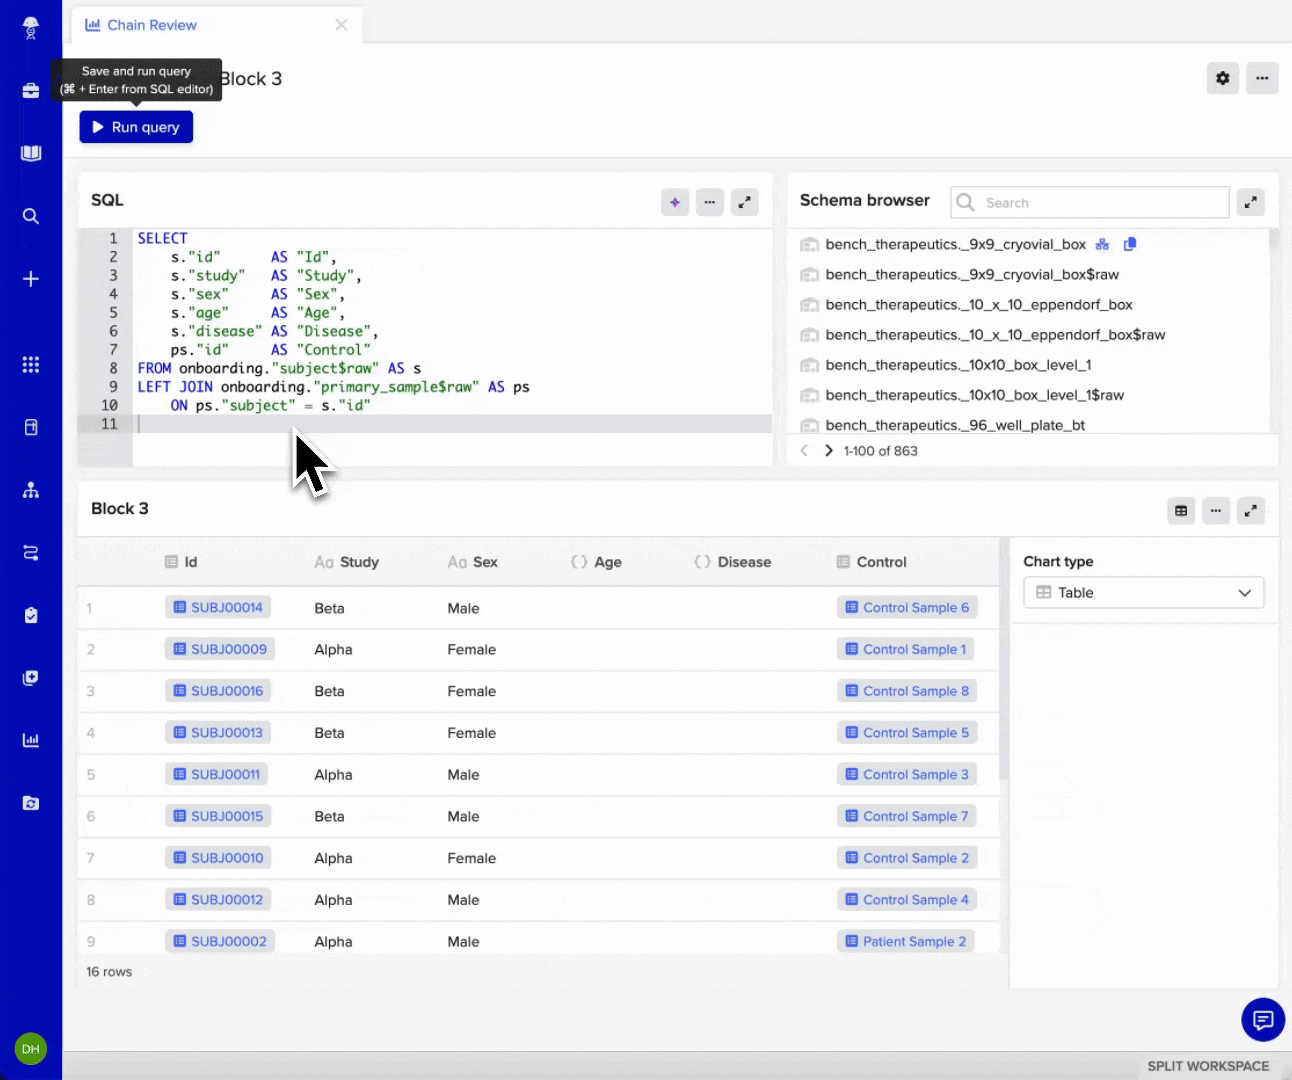The image size is (1292, 1080).
Task: Open the chat bubble at the bottom right
Action: pyautogui.click(x=1262, y=1019)
